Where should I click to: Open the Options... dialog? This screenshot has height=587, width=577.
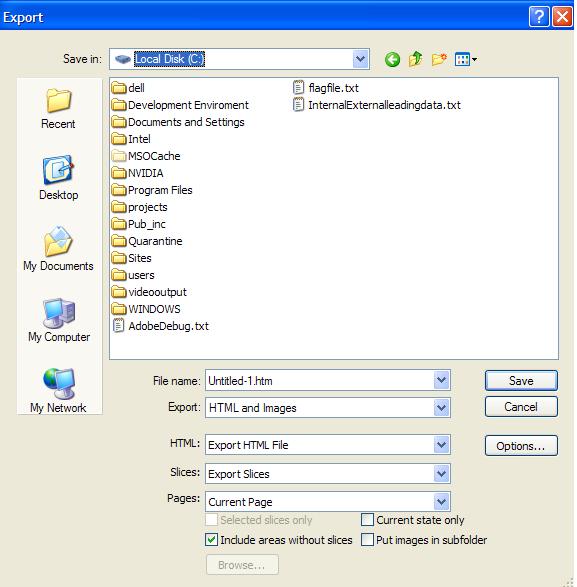click(521, 445)
